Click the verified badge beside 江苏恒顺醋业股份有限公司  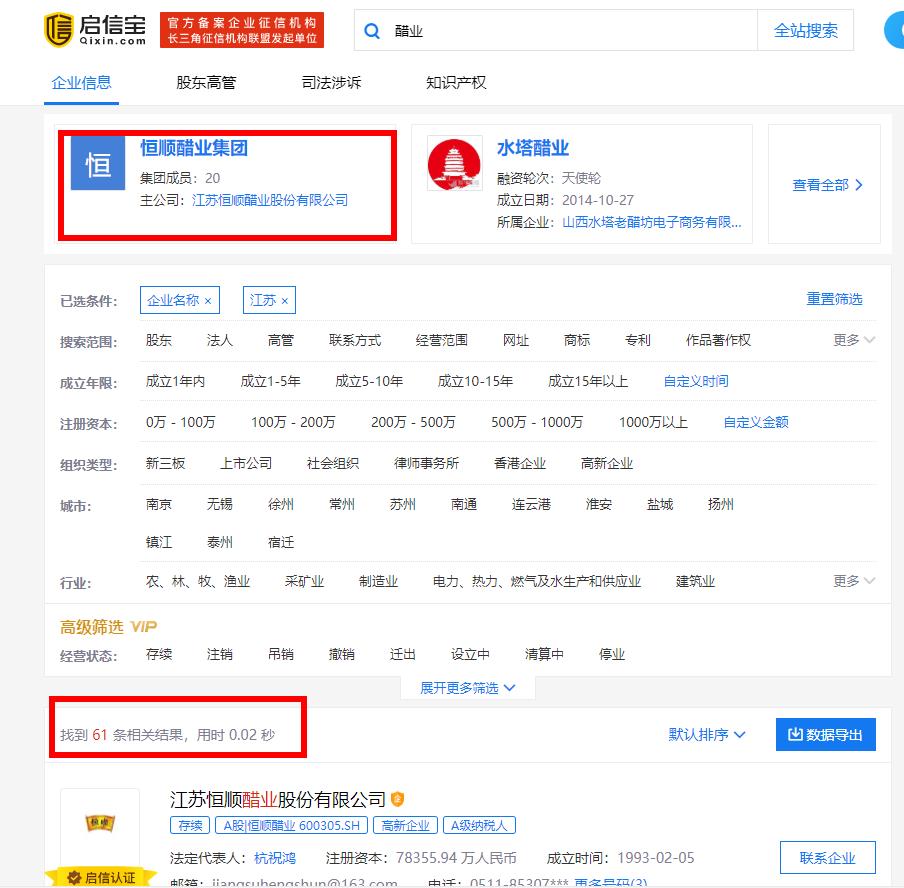(x=397, y=799)
